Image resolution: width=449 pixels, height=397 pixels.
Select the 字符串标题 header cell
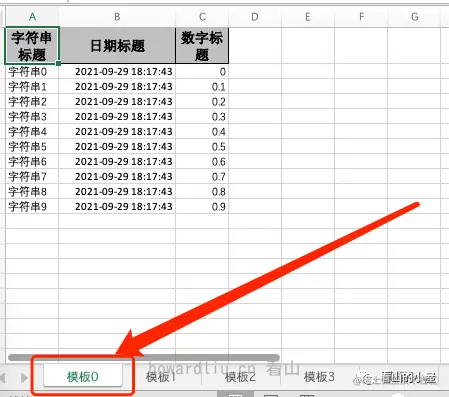pos(32,46)
